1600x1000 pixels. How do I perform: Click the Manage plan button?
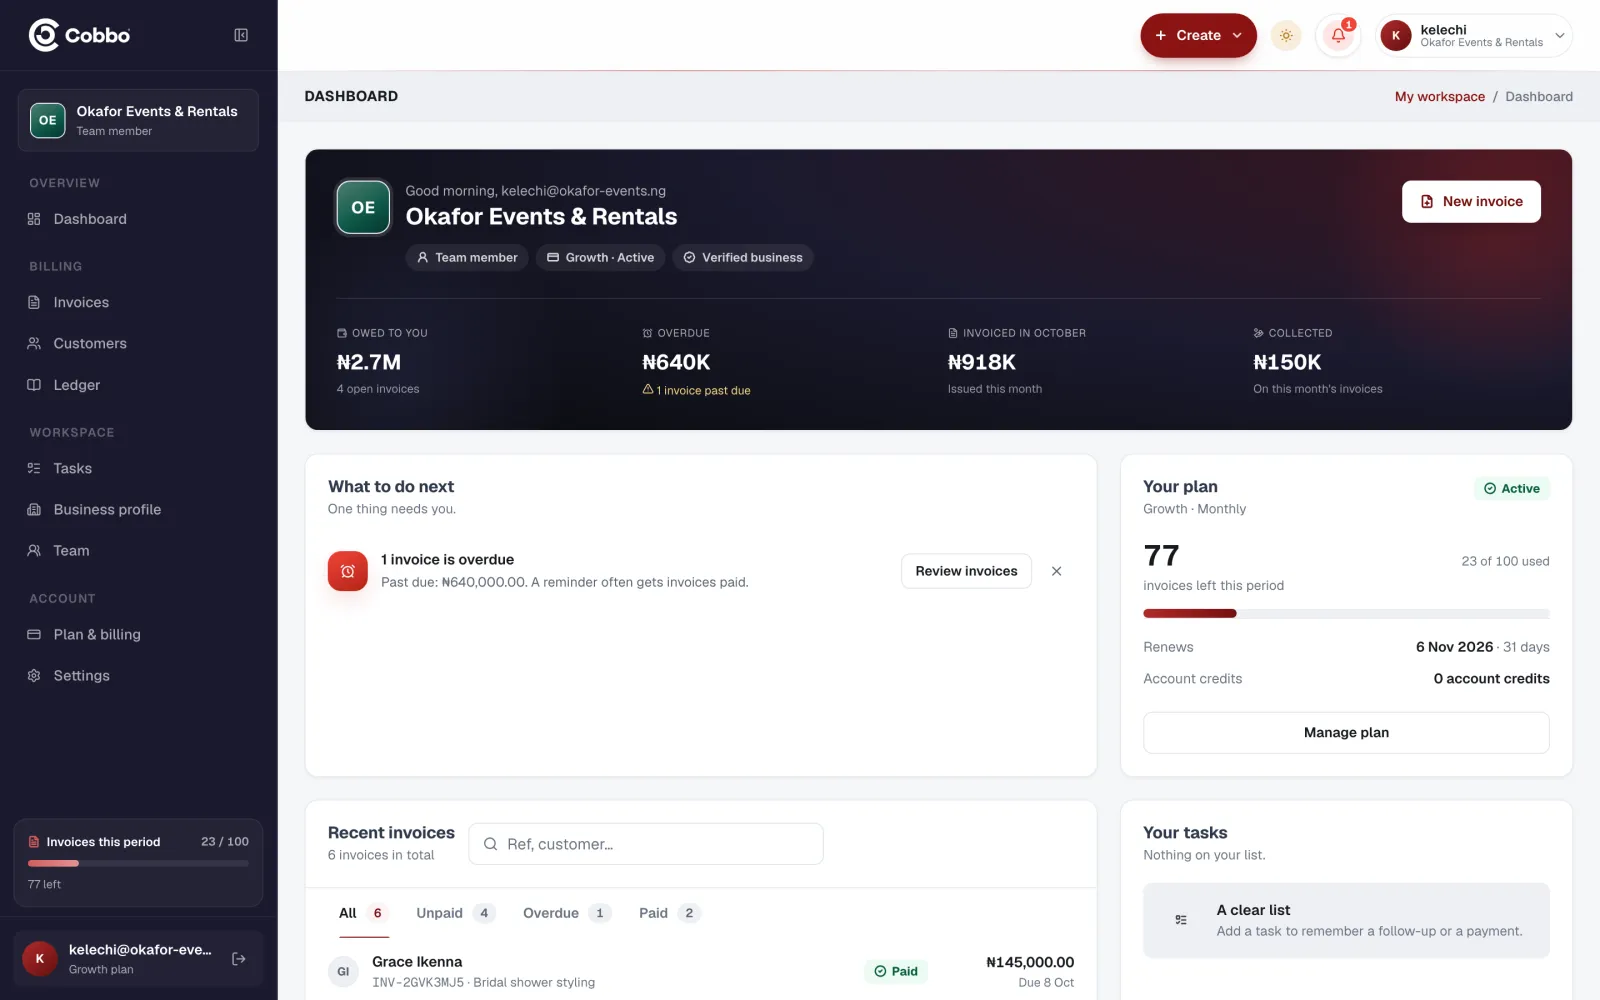(1346, 733)
